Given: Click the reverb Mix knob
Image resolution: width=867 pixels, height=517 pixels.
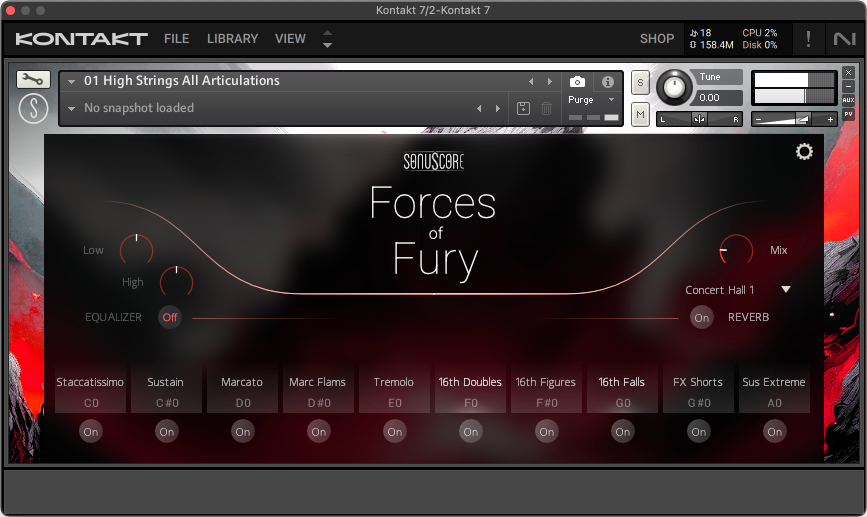Looking at the screenshot, I should (736, 250).
